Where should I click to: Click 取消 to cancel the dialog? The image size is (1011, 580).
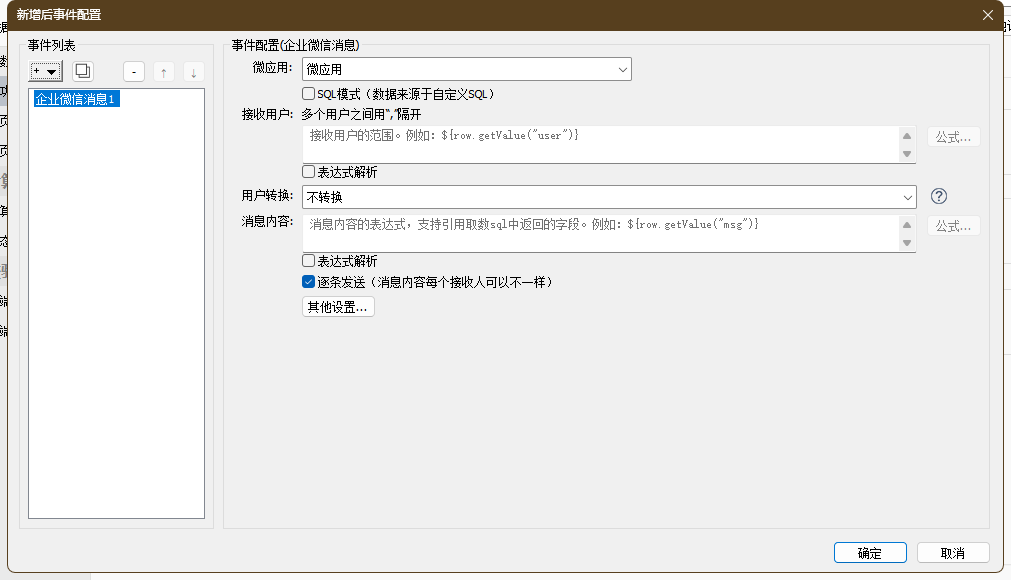[x=952, y=553]
